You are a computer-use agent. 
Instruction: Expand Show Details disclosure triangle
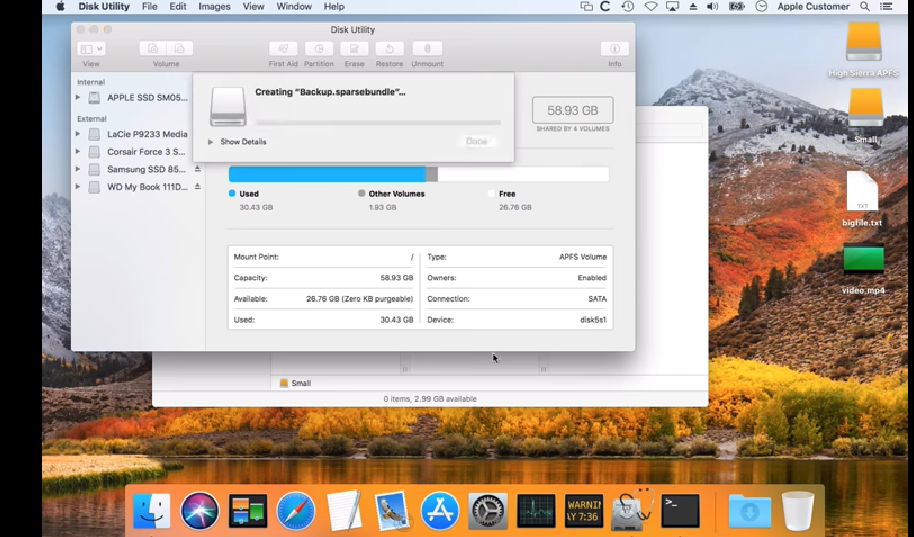(x=211, y=142)
